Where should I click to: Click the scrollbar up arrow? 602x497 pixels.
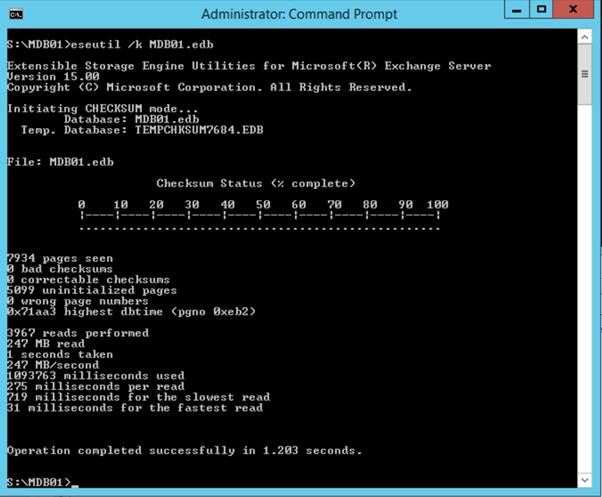click(585, 37)
